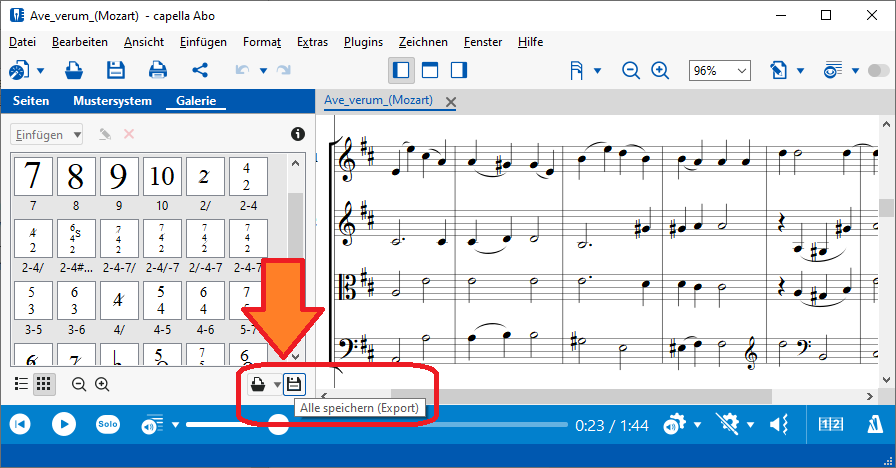Expand the gallery open dropdown arrow
This screenshot has height=468, width=896.
277,385
